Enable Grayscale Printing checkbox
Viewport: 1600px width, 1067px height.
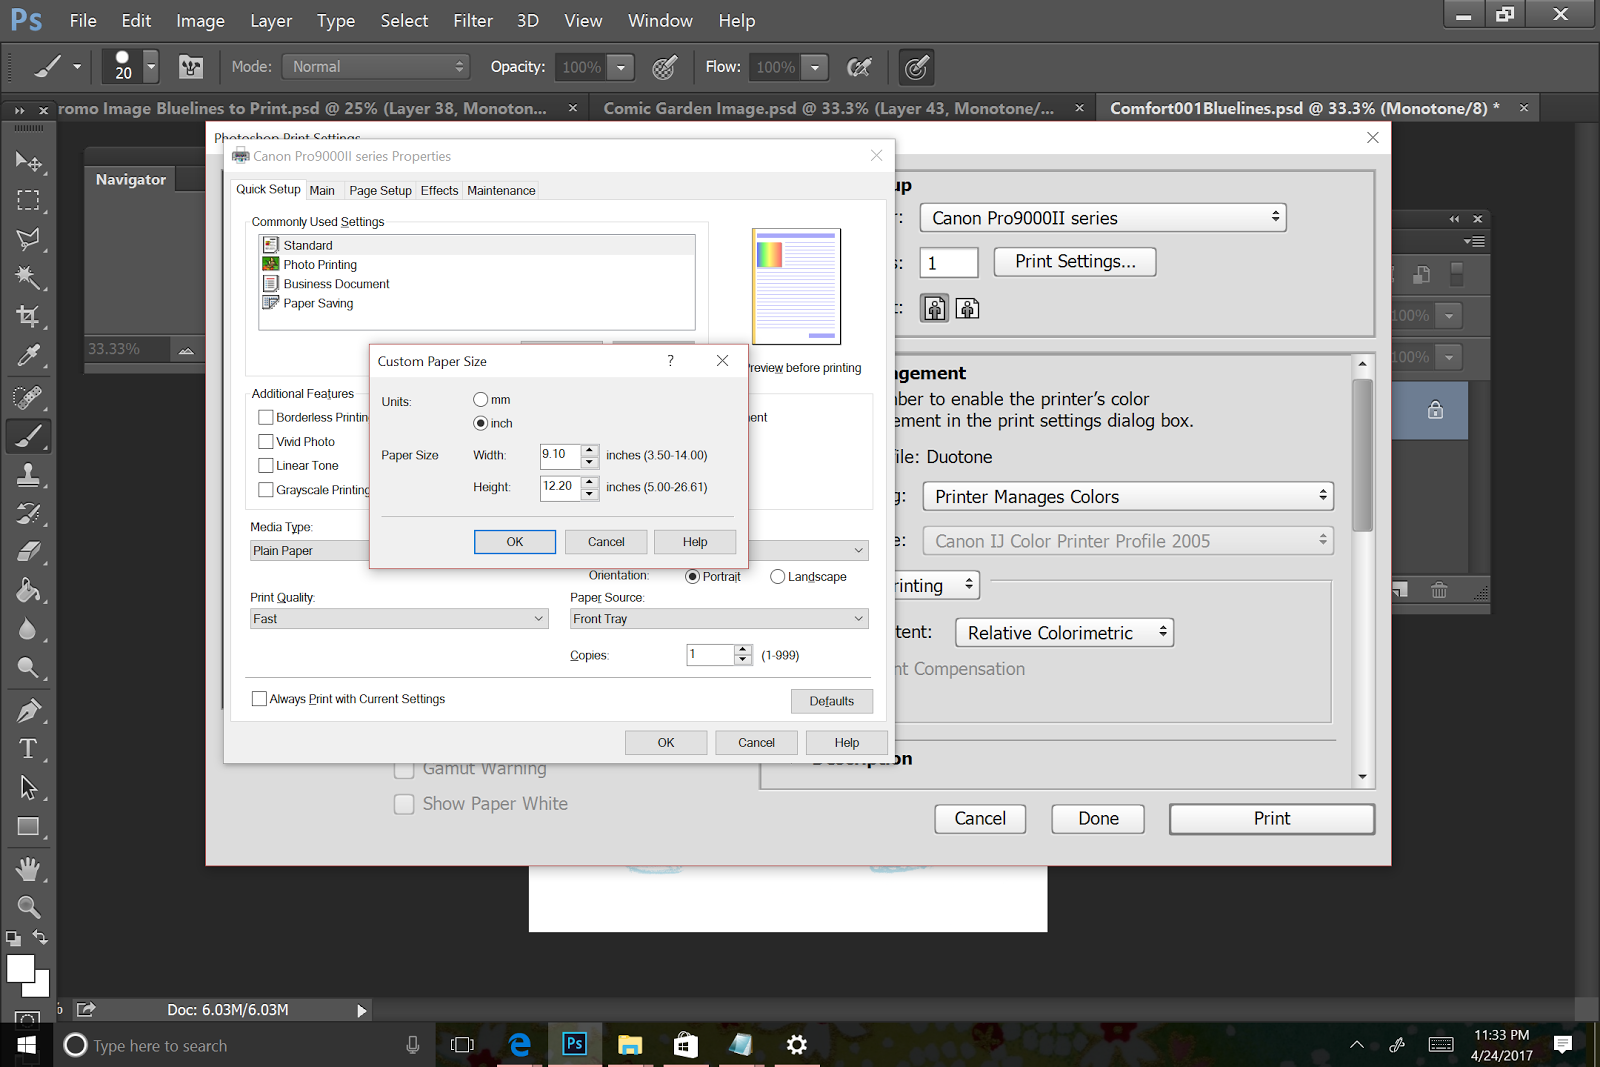coord(266,489)
